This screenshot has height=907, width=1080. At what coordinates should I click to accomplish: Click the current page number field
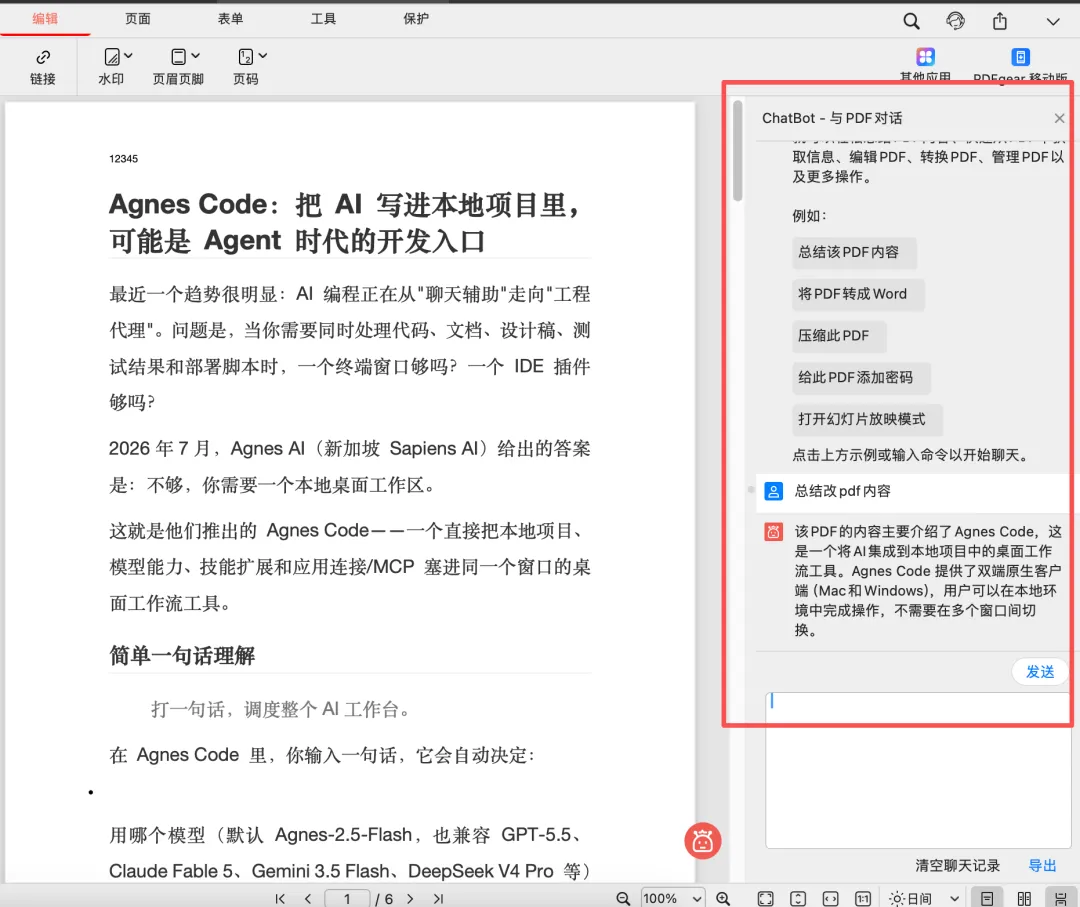(347, 899)
